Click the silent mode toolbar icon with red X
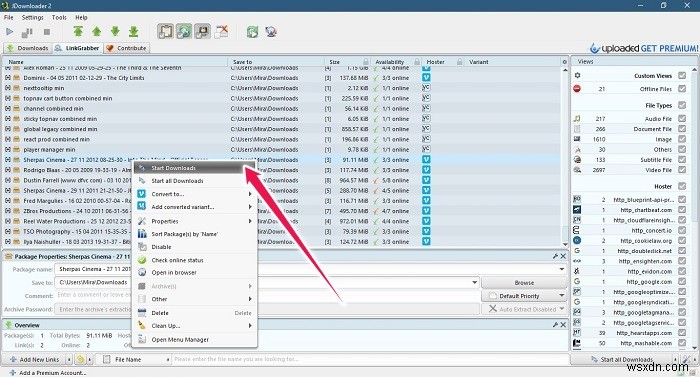The image size is (700, 377). point(221,31)
